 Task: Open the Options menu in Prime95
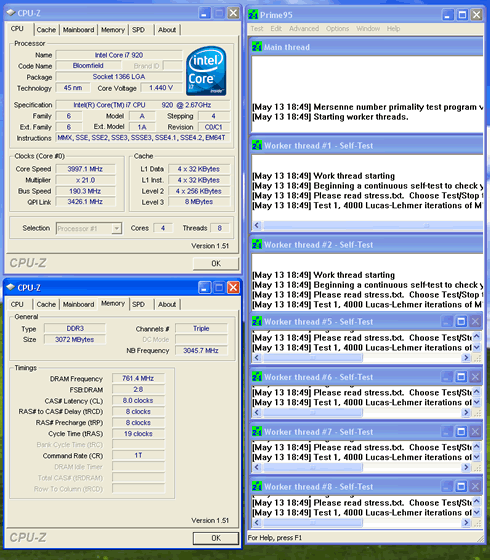[338, 29]
